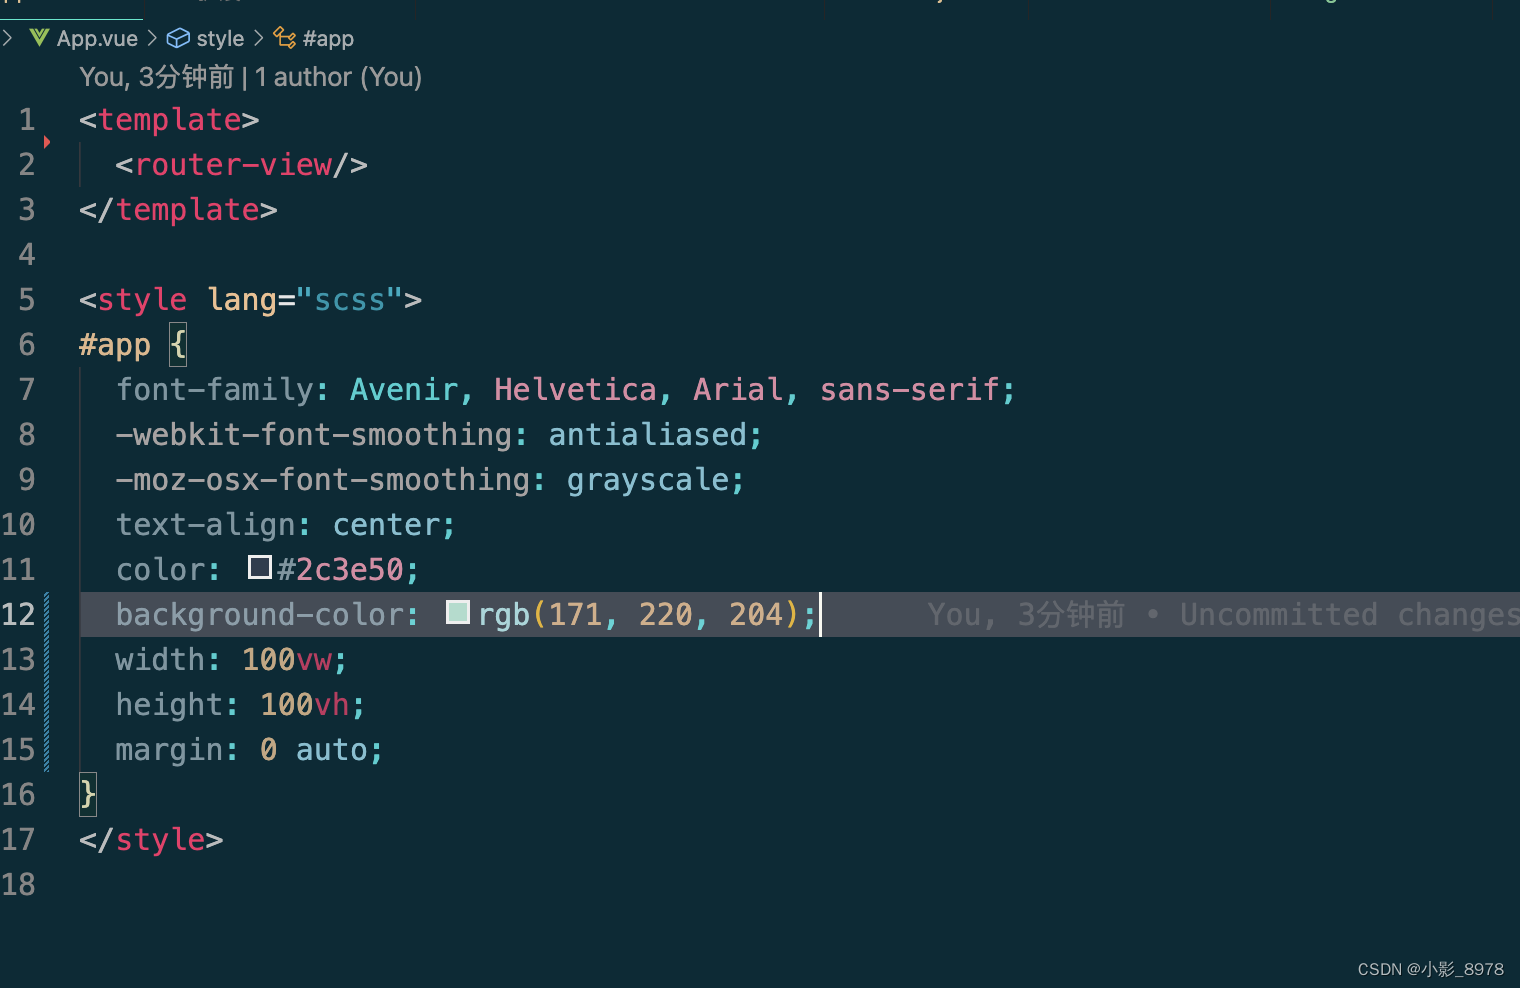Viewport: 1520px width, 988px height.
Task: Open the breadcrumb dropdown for "#app"
Action: 327,38
